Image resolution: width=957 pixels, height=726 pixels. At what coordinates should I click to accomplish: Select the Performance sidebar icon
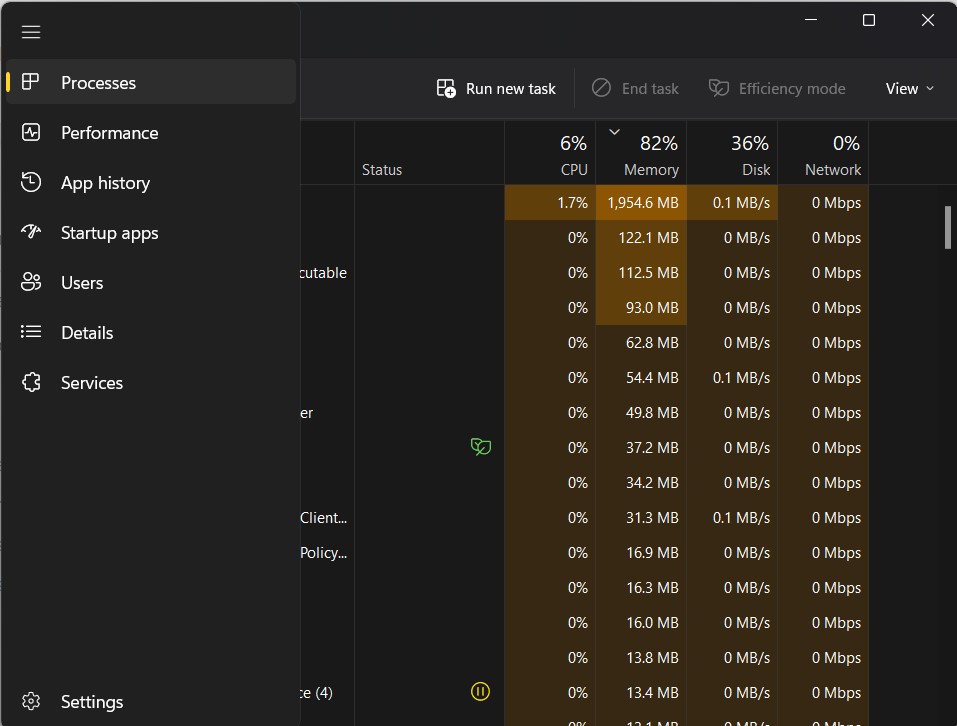(30, 132)
